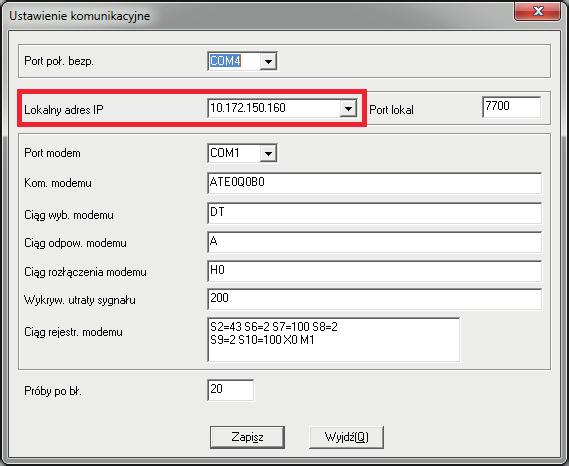
Task: Click the COM1 value in Port modem combo
Action: coord(225,153)
